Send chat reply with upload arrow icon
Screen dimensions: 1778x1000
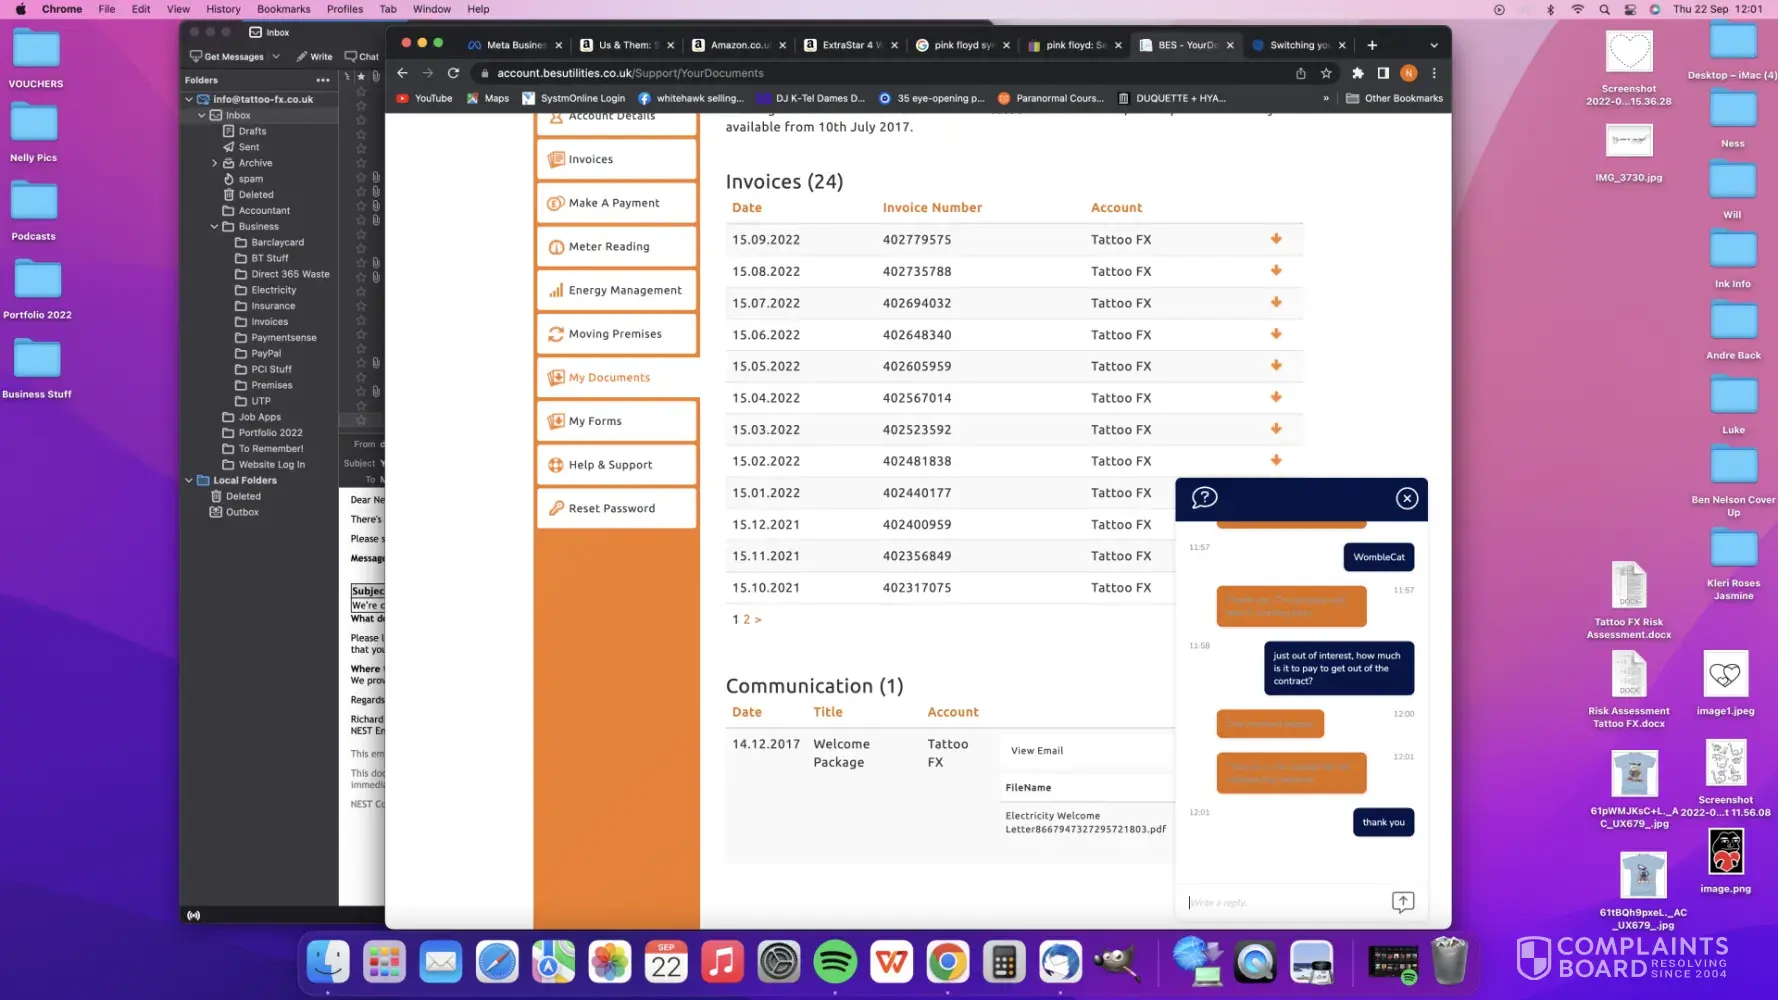click(1402, 902)
